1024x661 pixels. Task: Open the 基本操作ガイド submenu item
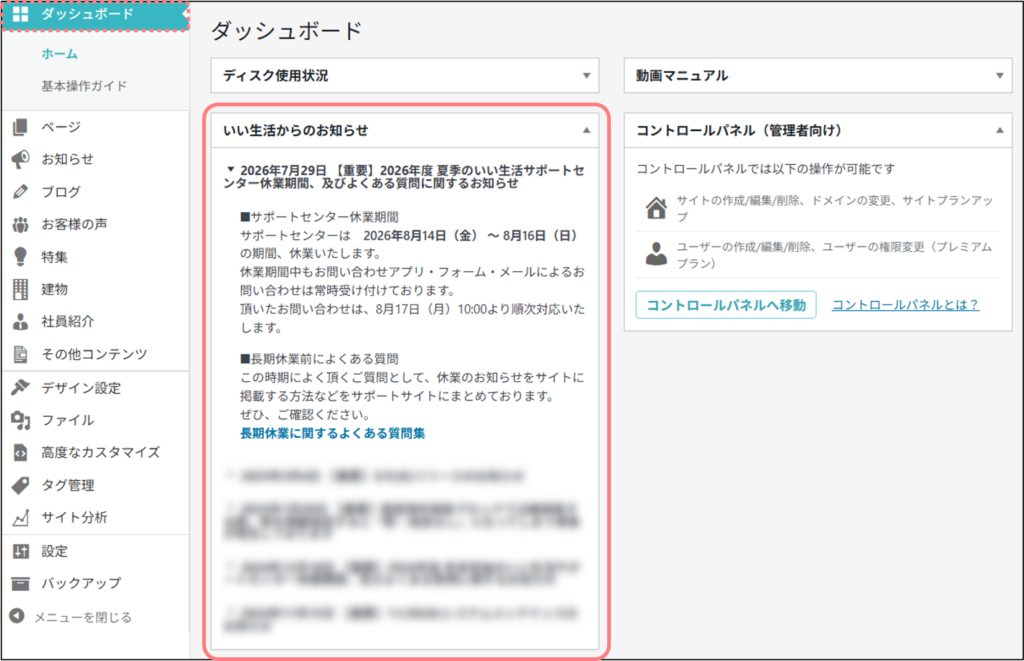84,86
